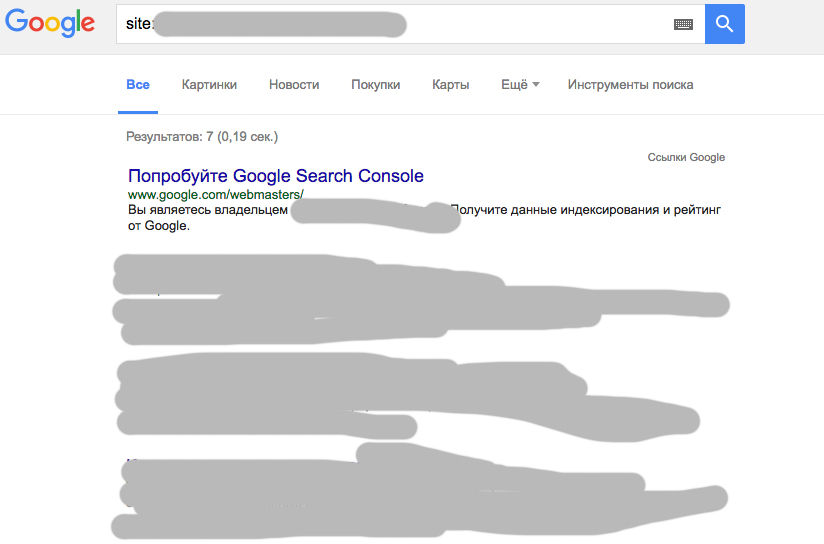This screenshot has width=824, height=544.
Task: Expand the Ещё dropdown menu
Action: (x=520, y=85)
